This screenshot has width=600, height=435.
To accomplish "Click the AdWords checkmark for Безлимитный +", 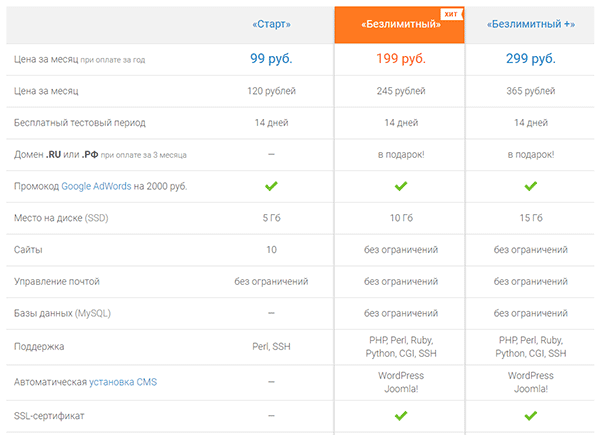I will (x=531, y=186).
